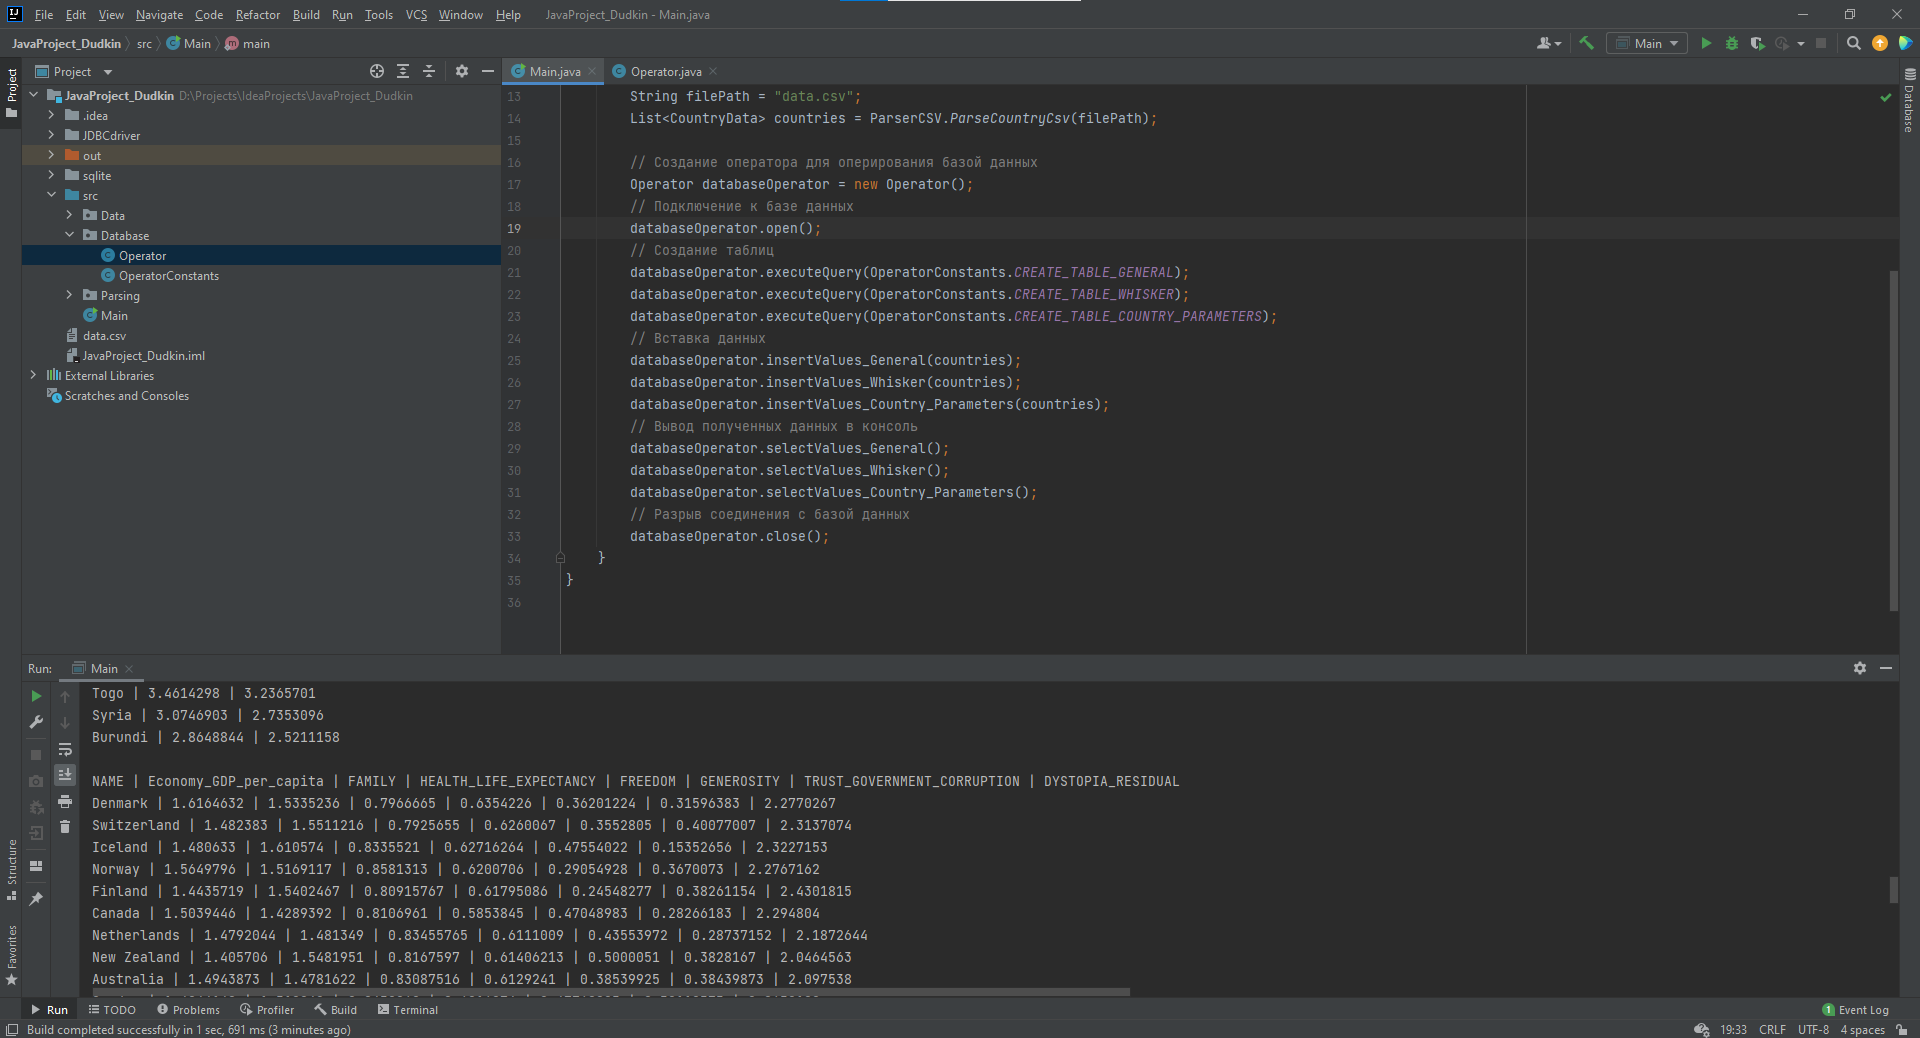Screen dimensions: 1920x1038
Task: Start debugging with the Debug bug icon
Action: click(x=1732, y=43)
